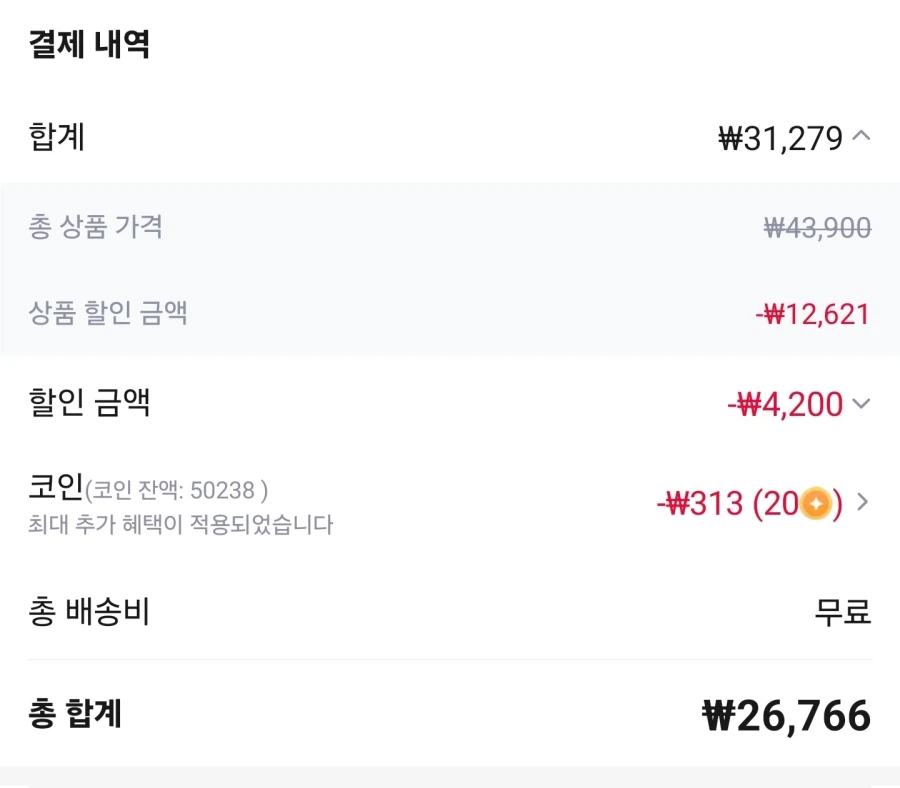Click the -₩313 coin deduction amount
Image resolution: width=900 pixels, height=788 pixels.
tap(700, 503)
